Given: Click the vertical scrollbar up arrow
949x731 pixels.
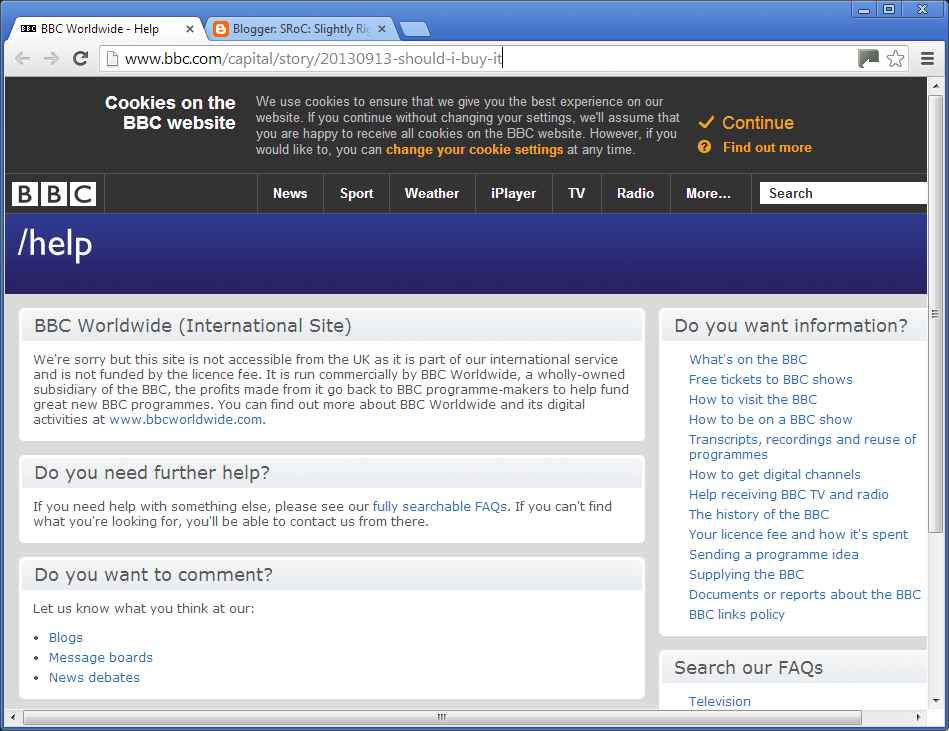Looking at the screenshot, I should pyautogui.click(x=936, y=85).
